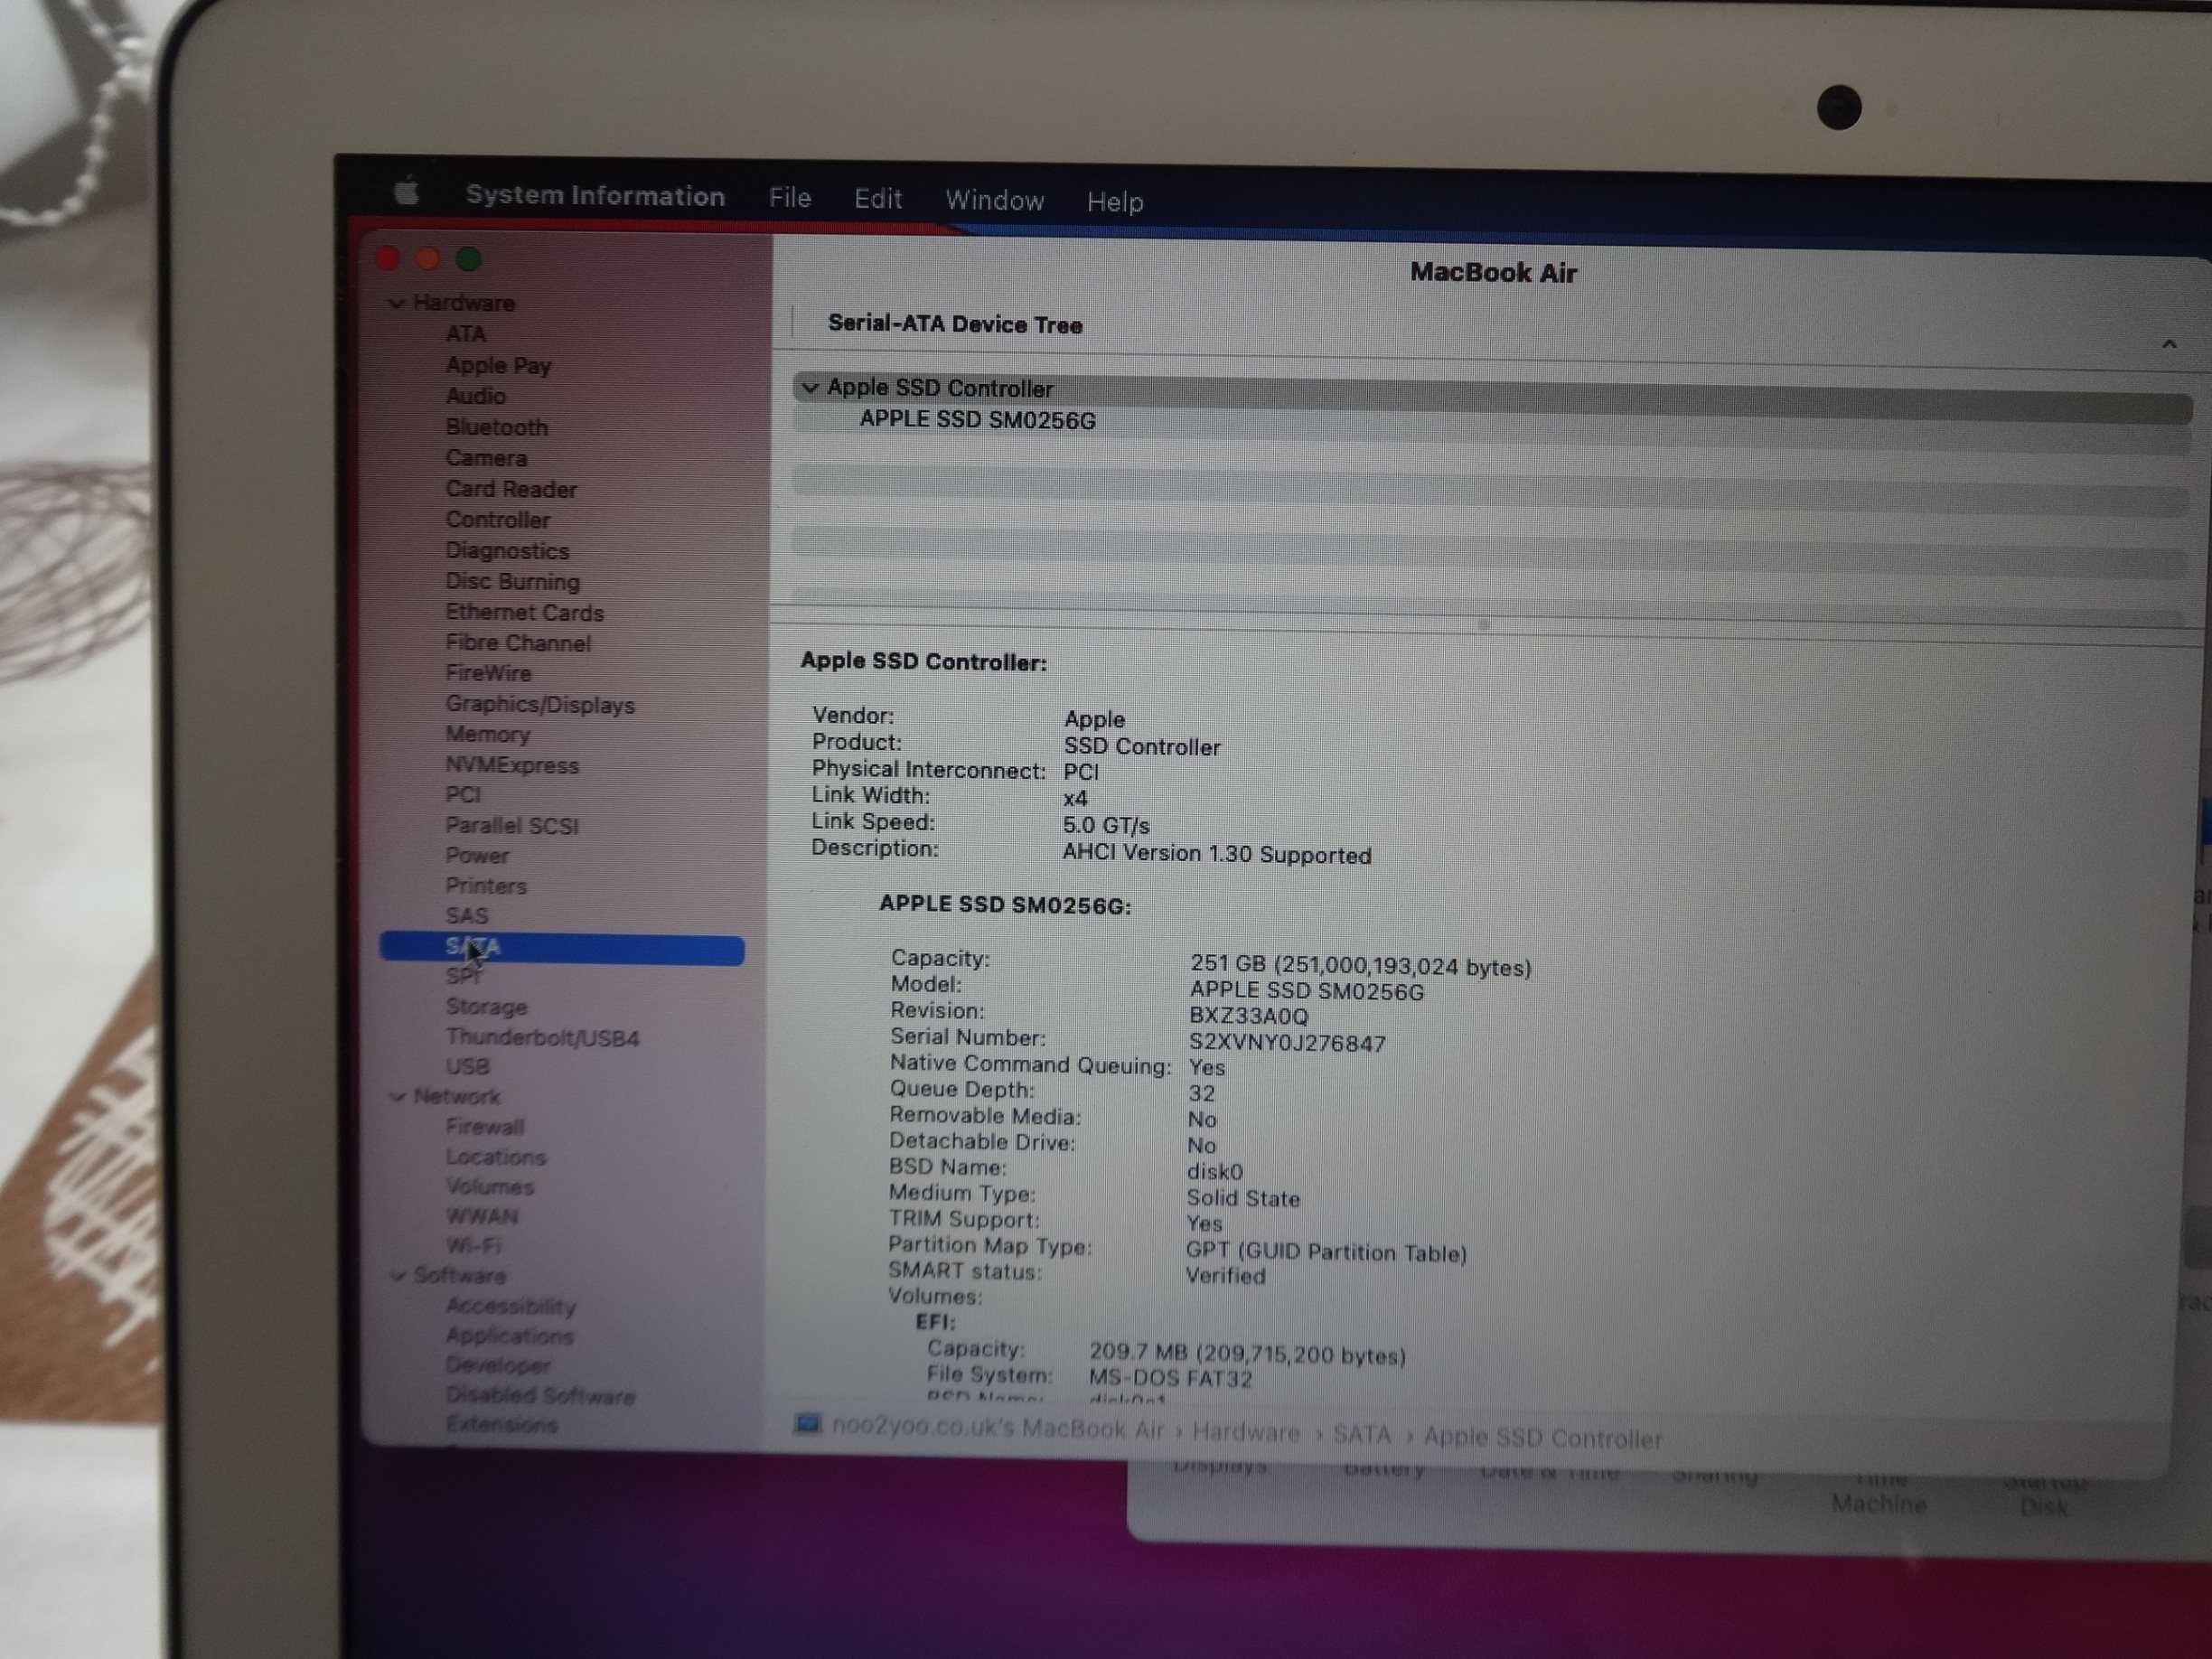Image resolution: width=2212 pixels, height=1659 pixels.
Task: Select Disabled Software in the sidebar
Action: [x=540, y=1395]
